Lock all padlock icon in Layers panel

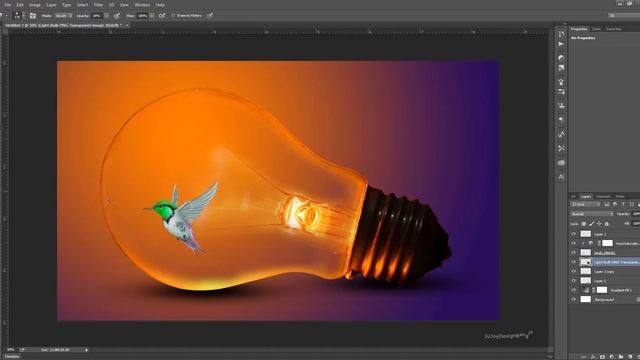click(607, 224)
